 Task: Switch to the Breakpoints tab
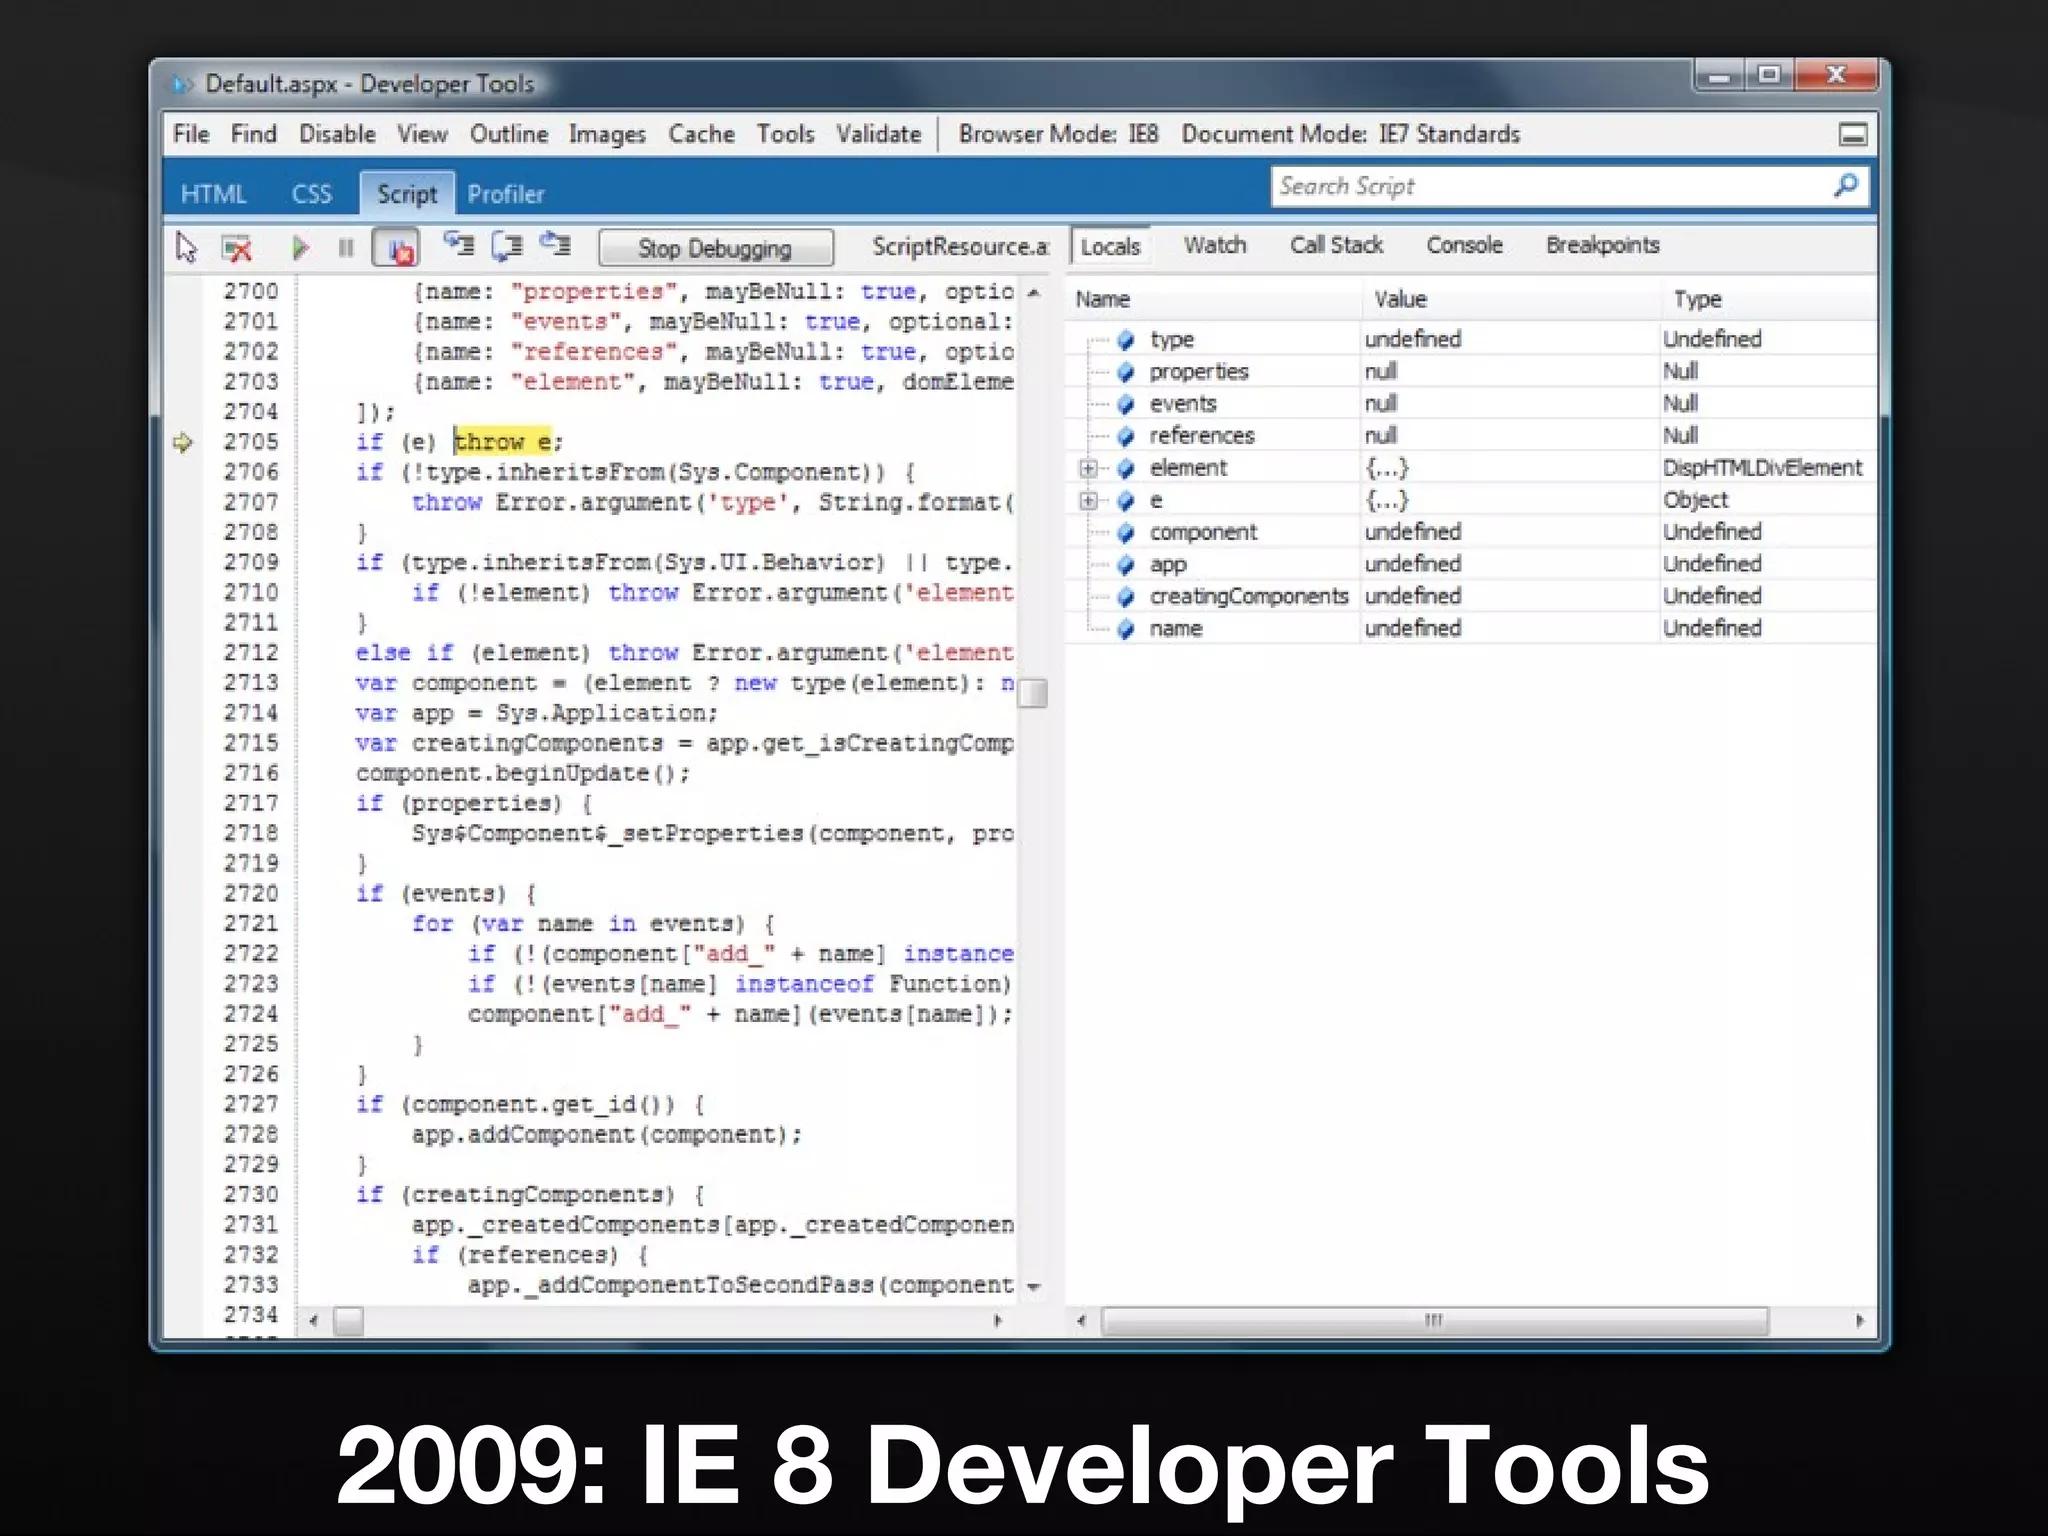pos(1602,245)
